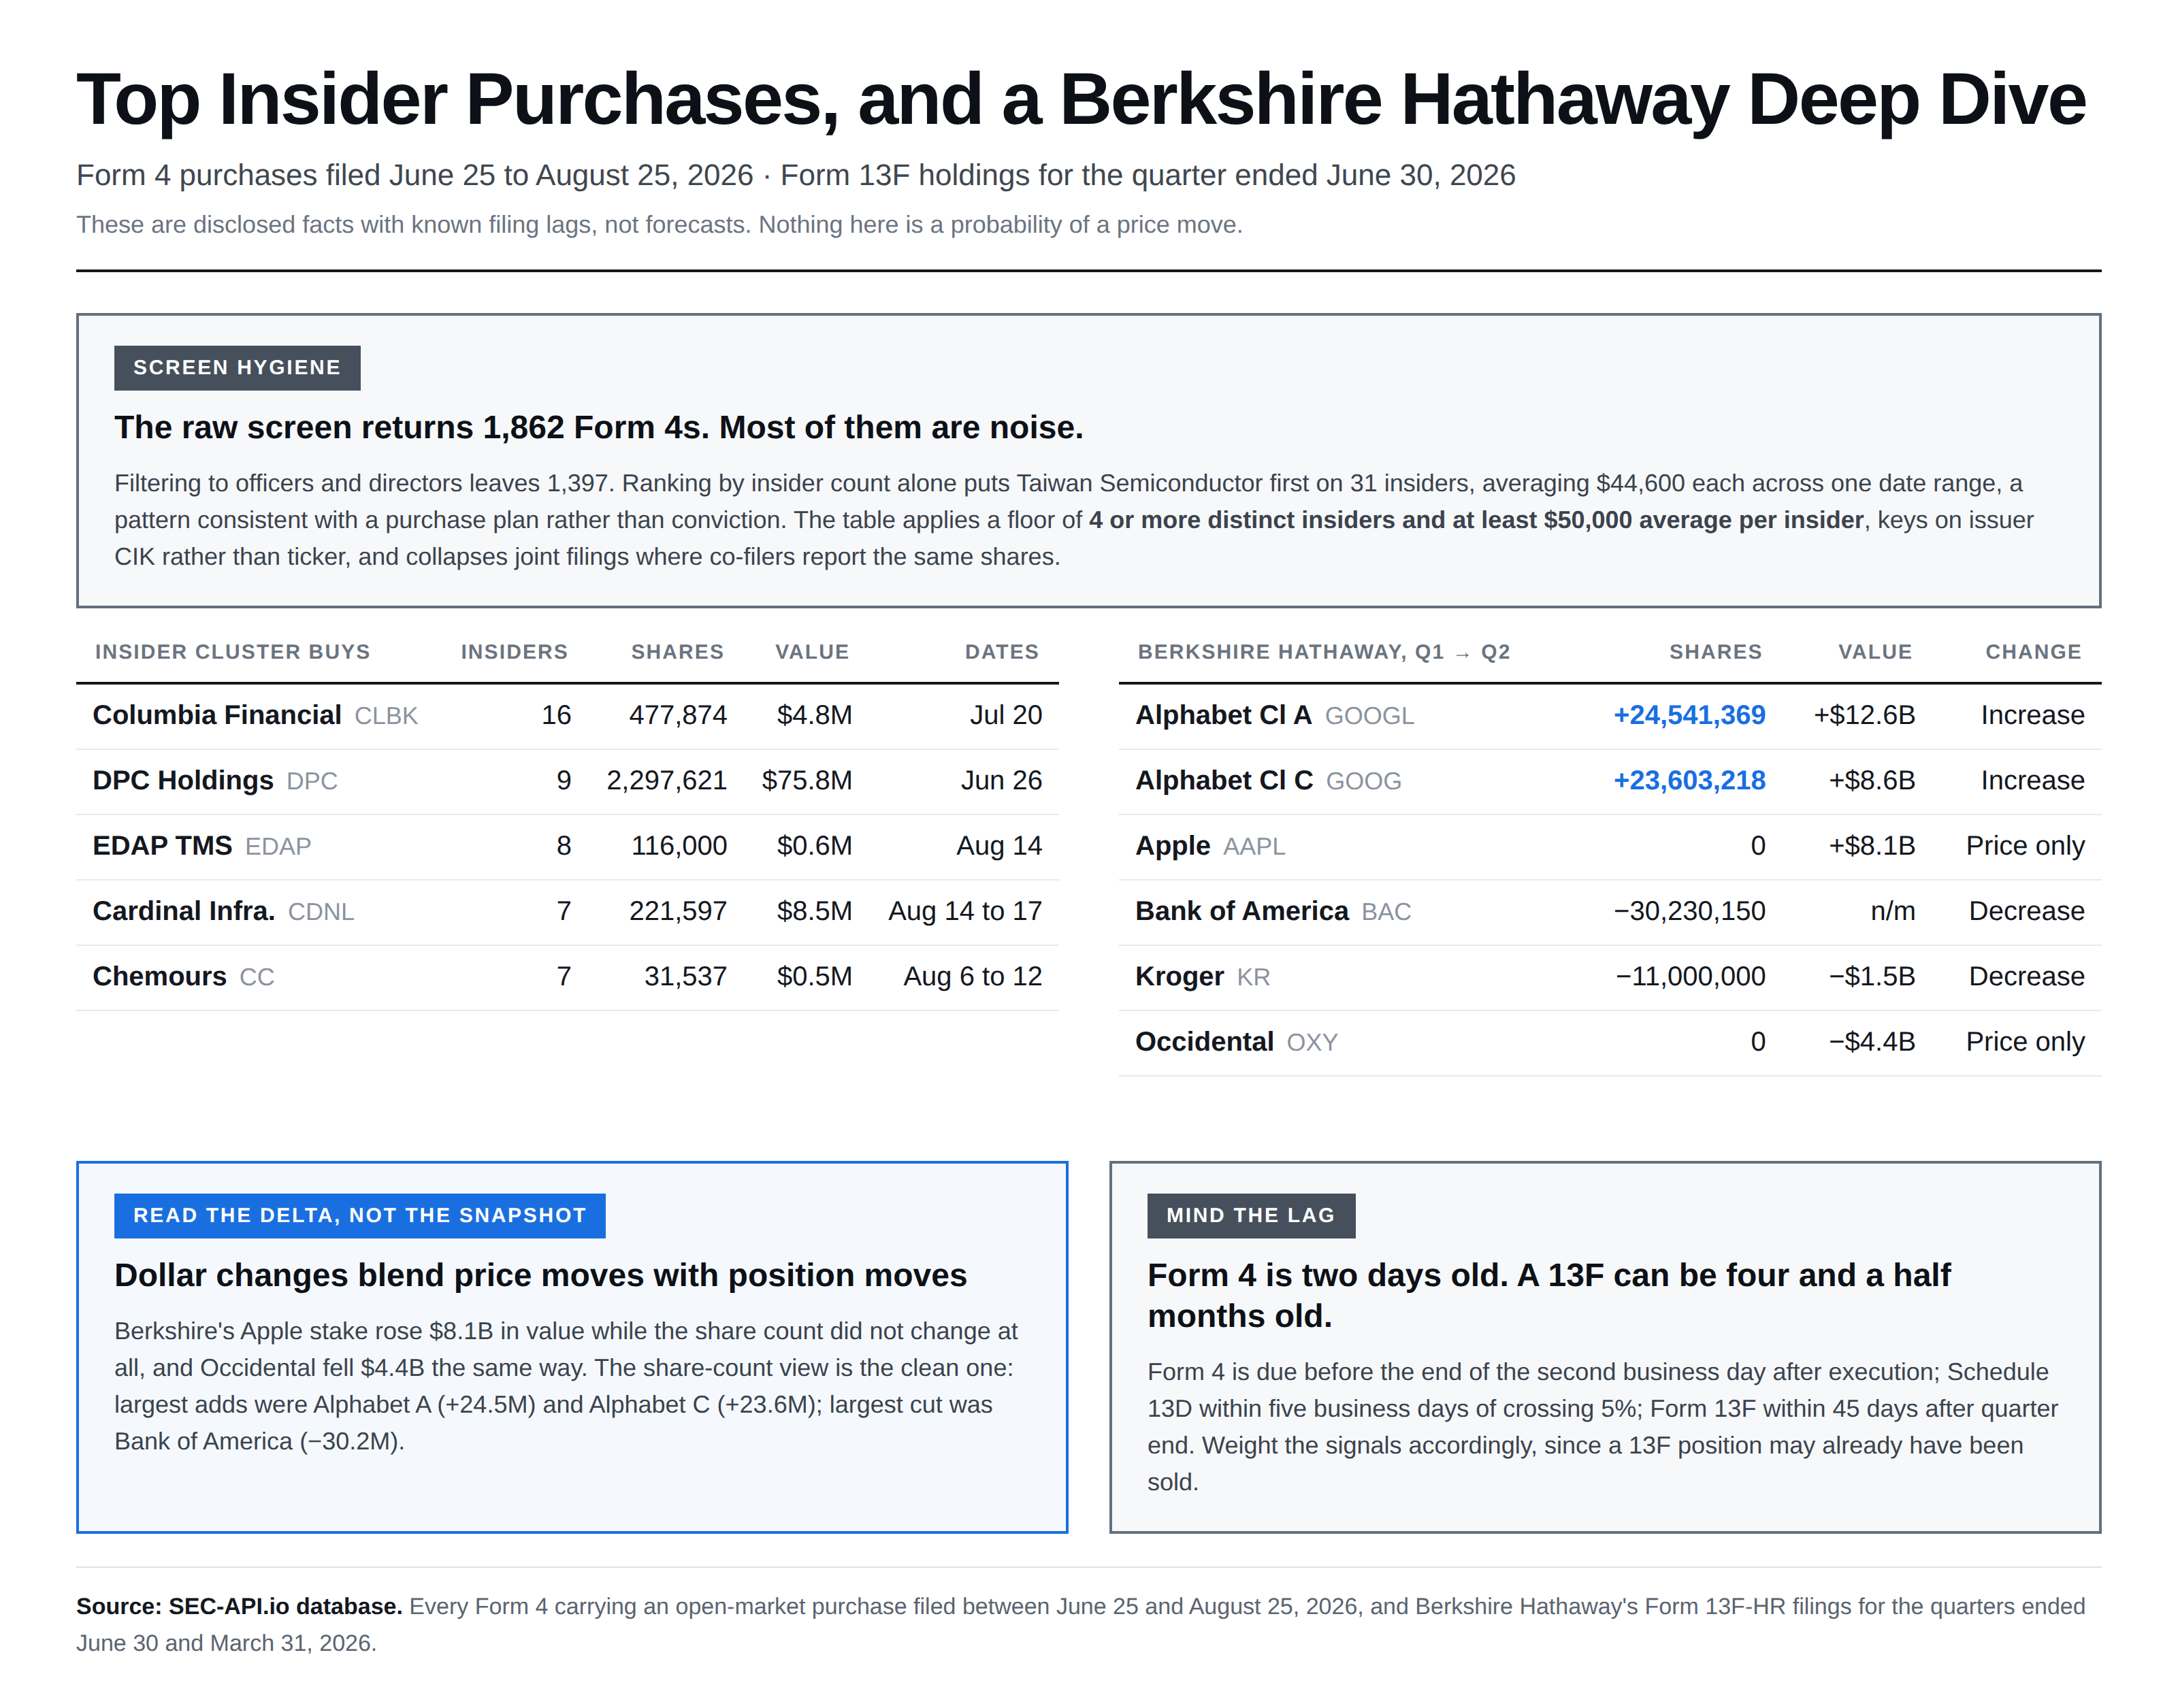This screenshot has width=2178, height=1708.
Task: Select EDAP TMS company name
Action: point(162,846)
